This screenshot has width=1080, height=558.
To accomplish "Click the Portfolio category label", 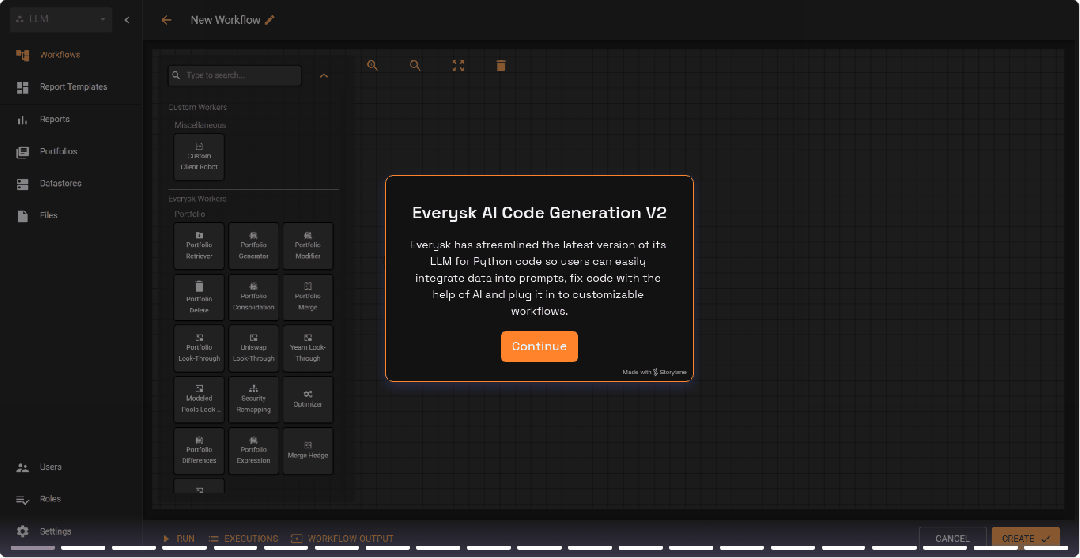I will 190,214.
